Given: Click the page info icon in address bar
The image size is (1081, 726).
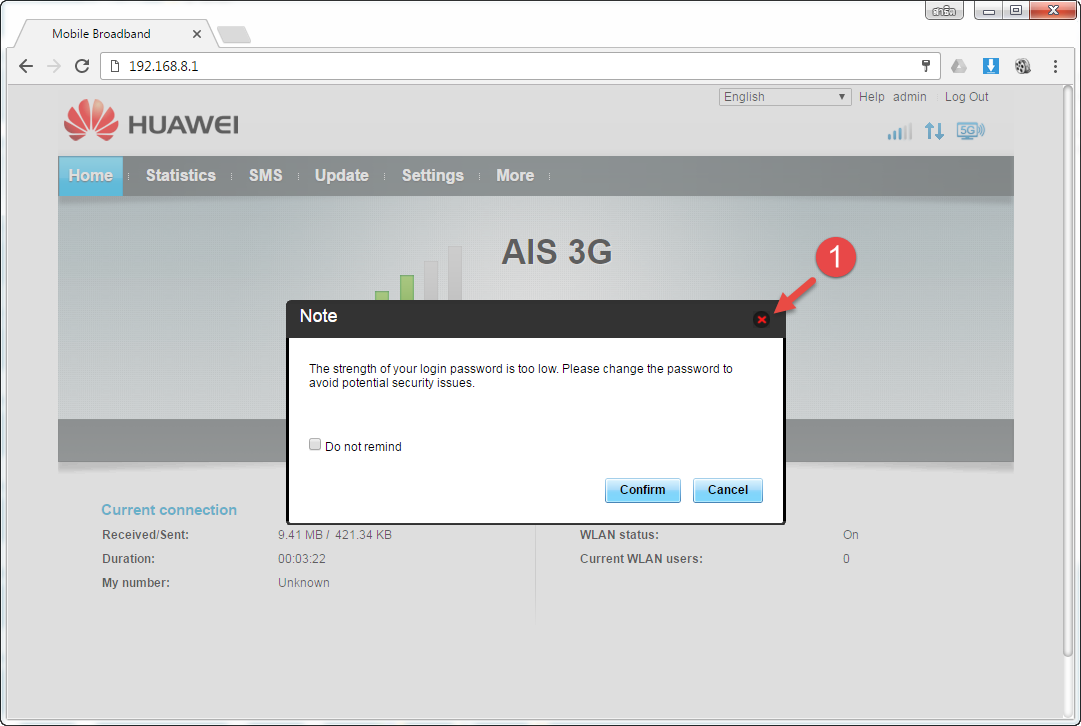Looking at the screenshot, I should [x=115, y=66].
